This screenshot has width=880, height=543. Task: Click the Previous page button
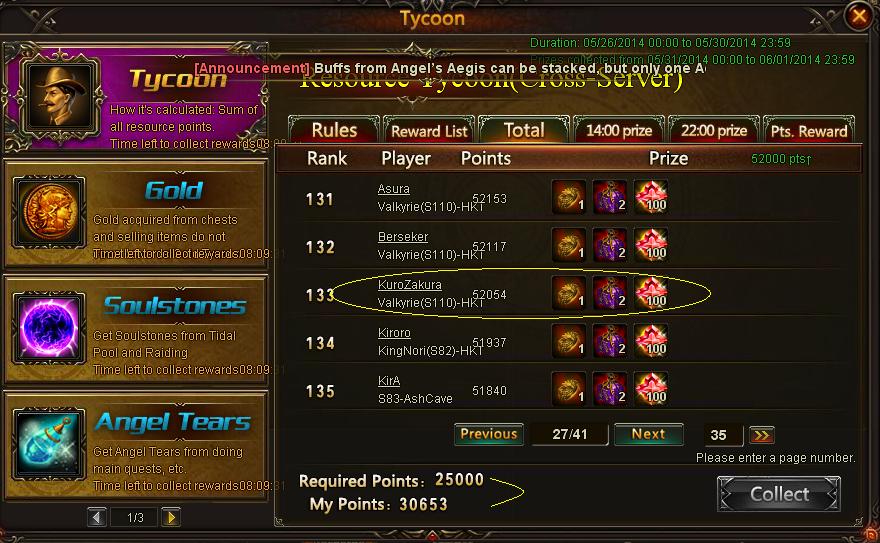click(x=488, y=434)
